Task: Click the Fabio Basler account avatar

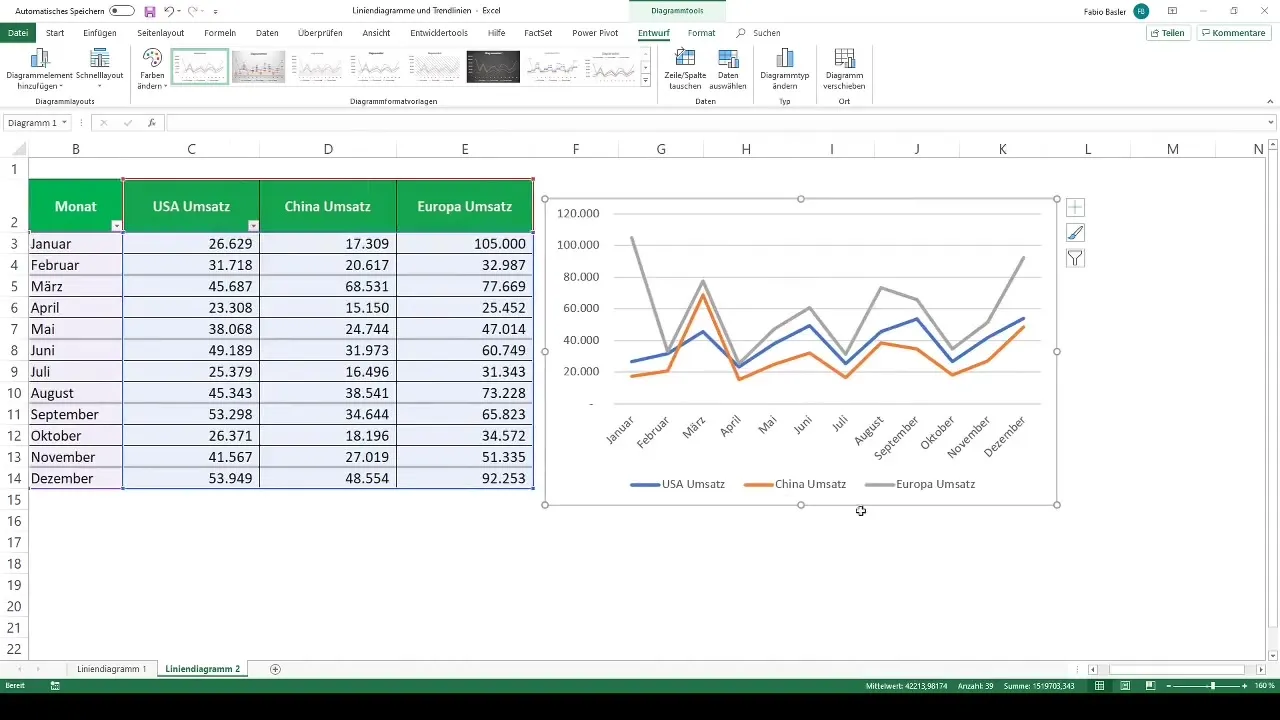Action: pos(1141,11)
